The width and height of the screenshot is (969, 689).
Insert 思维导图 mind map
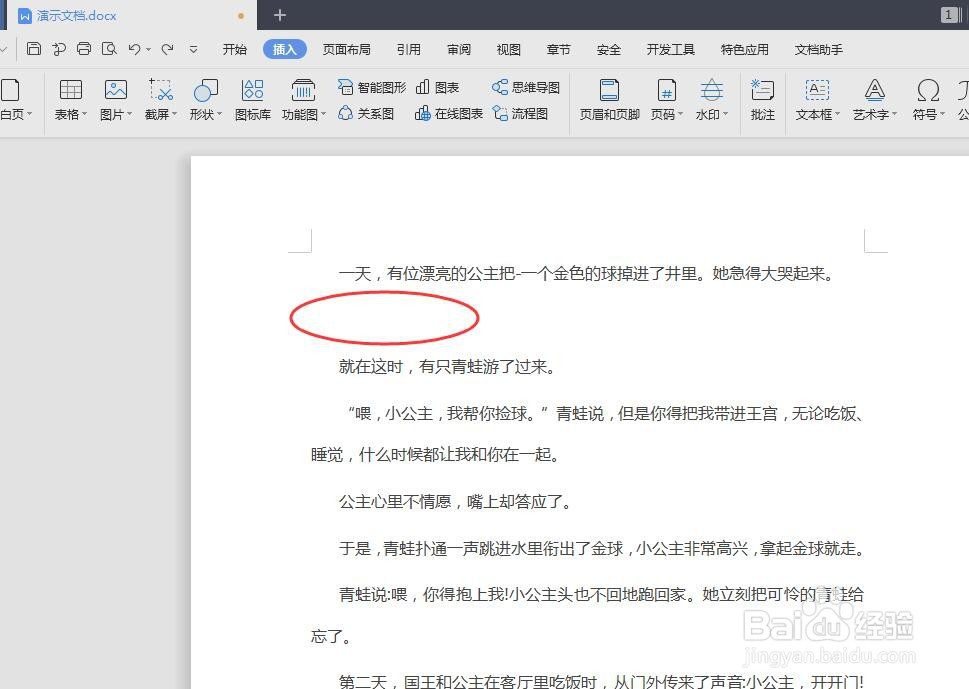pos(526,88)
